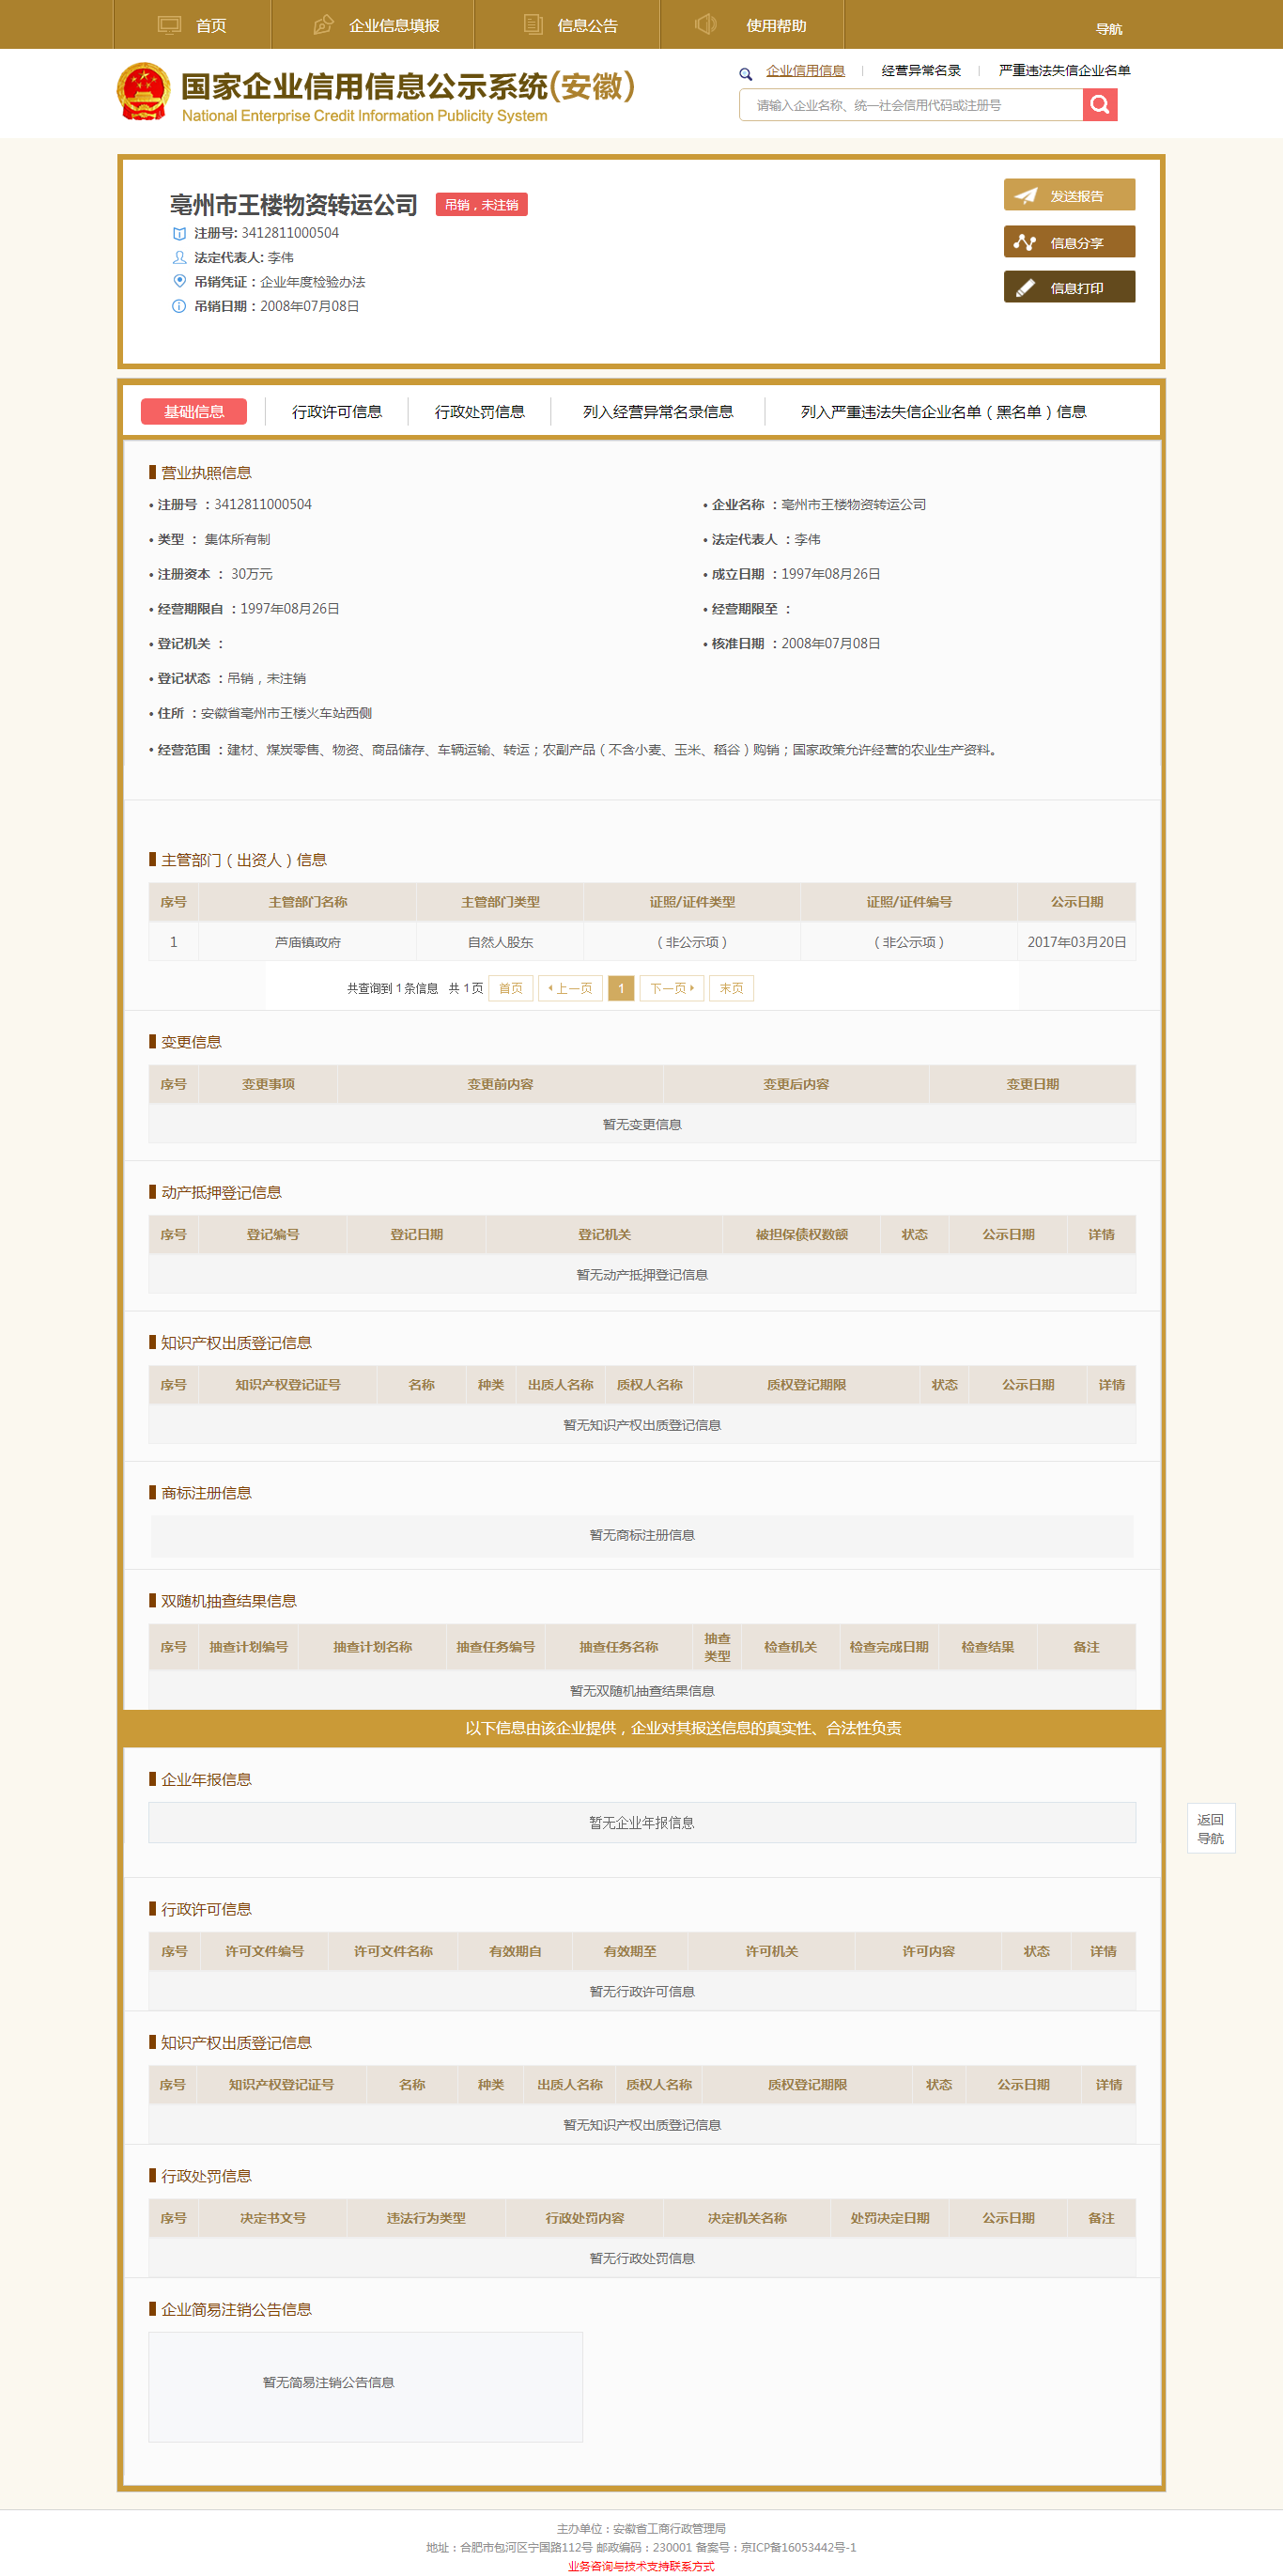Click the 变更信息 section heading

coord(191,1043)
